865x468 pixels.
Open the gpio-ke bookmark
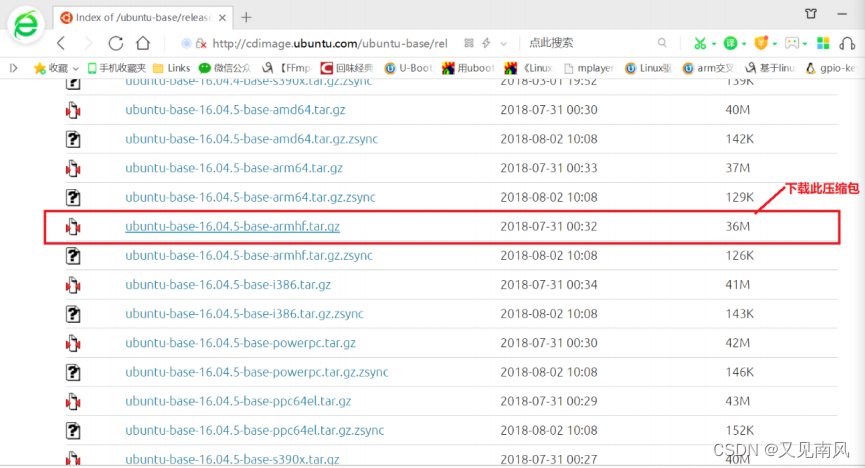(831, 68)
